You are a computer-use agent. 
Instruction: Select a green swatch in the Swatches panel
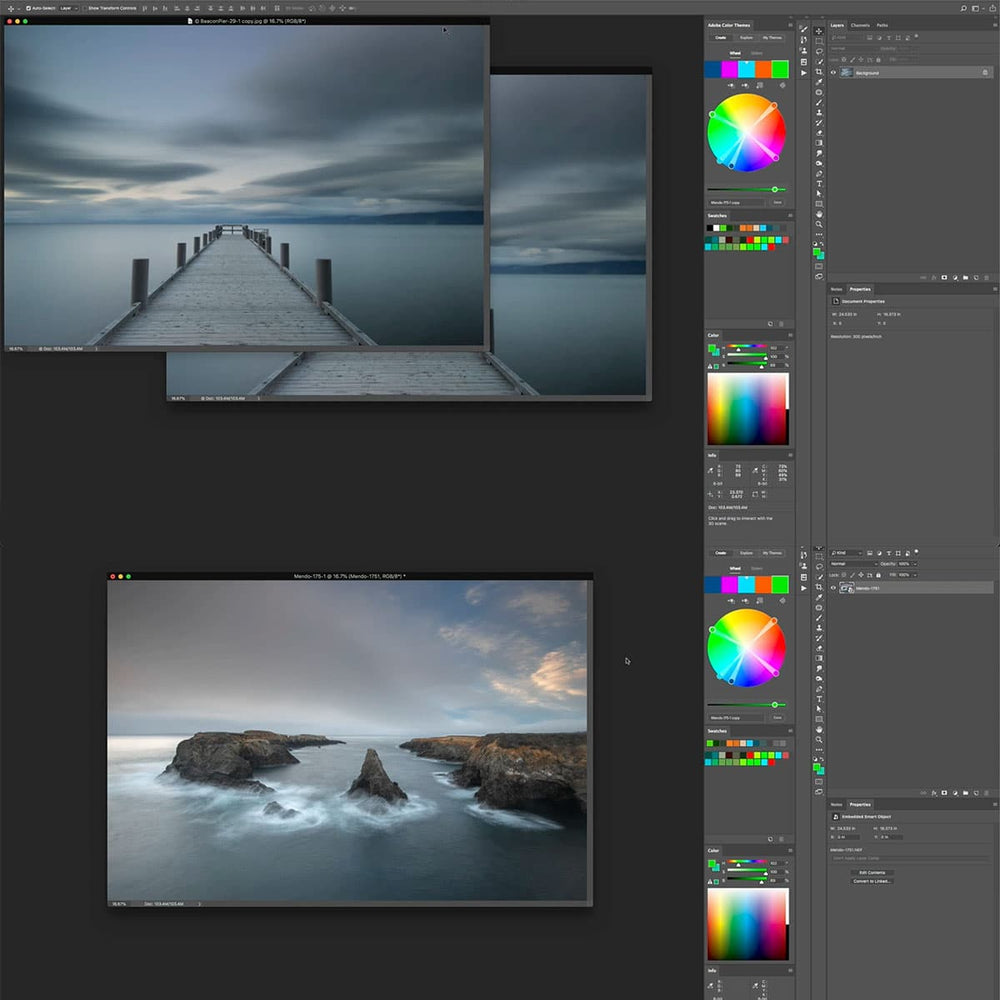[x=724, y=230]
